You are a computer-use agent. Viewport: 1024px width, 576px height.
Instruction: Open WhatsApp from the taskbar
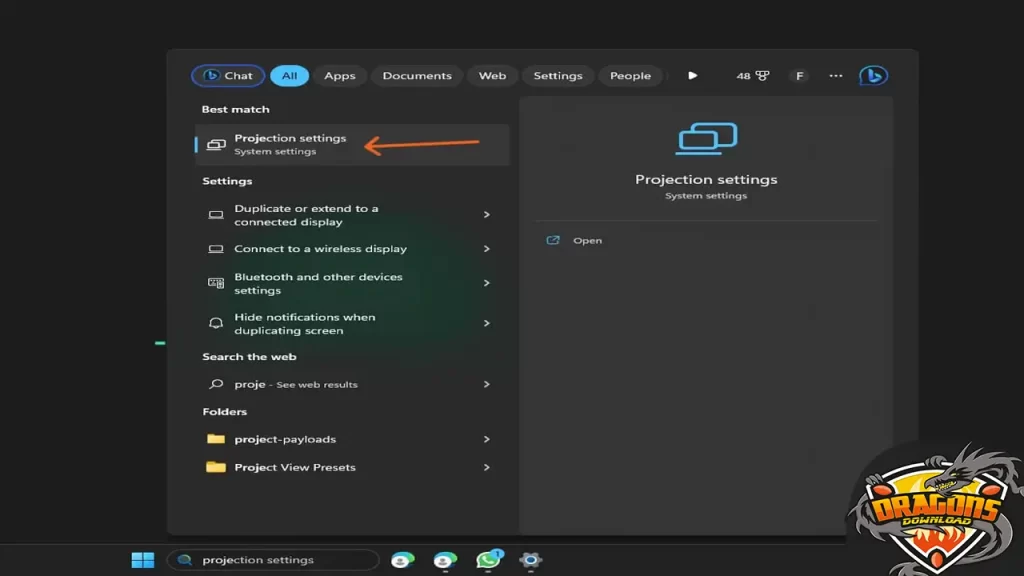(x=488, y=560)
